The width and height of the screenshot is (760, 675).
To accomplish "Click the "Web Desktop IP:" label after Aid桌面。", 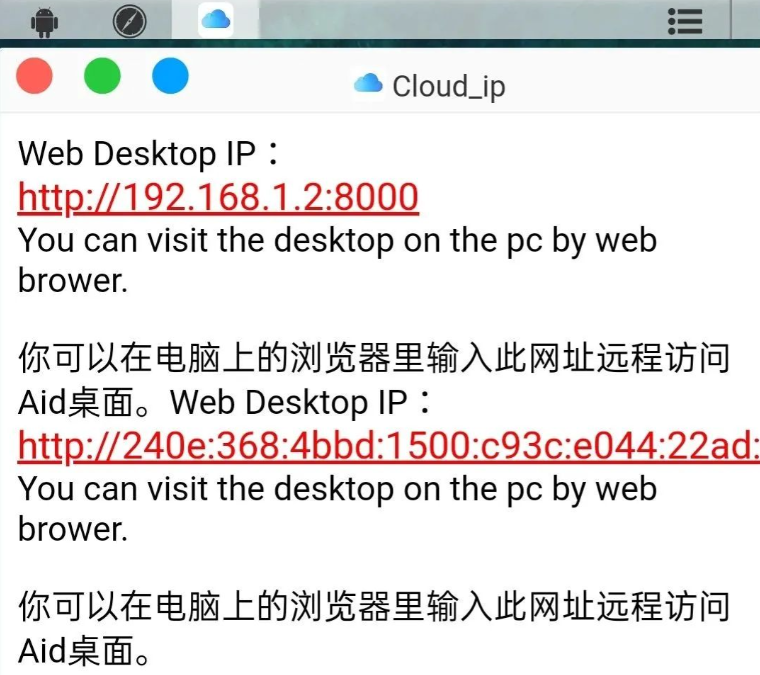I will (x=301, y=402).
